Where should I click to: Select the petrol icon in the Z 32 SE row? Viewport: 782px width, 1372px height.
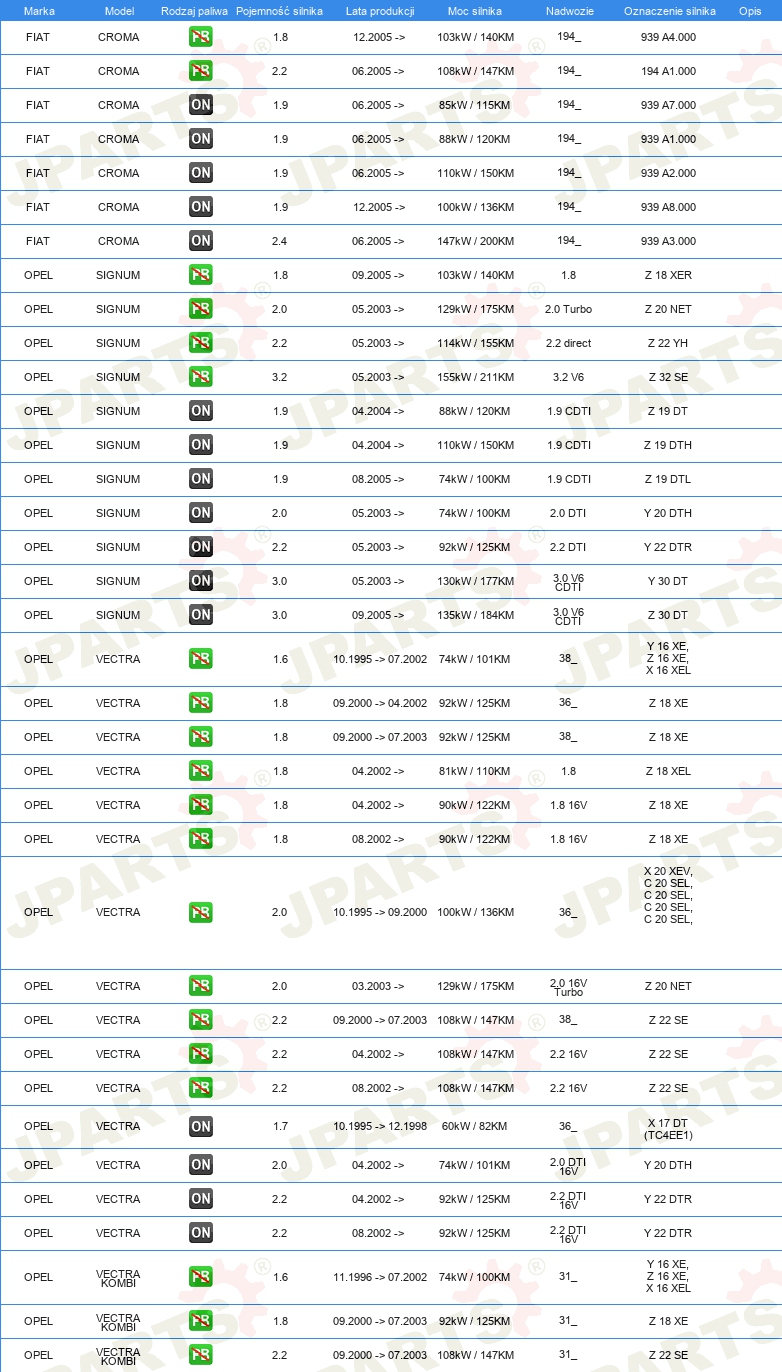[201, 377]
